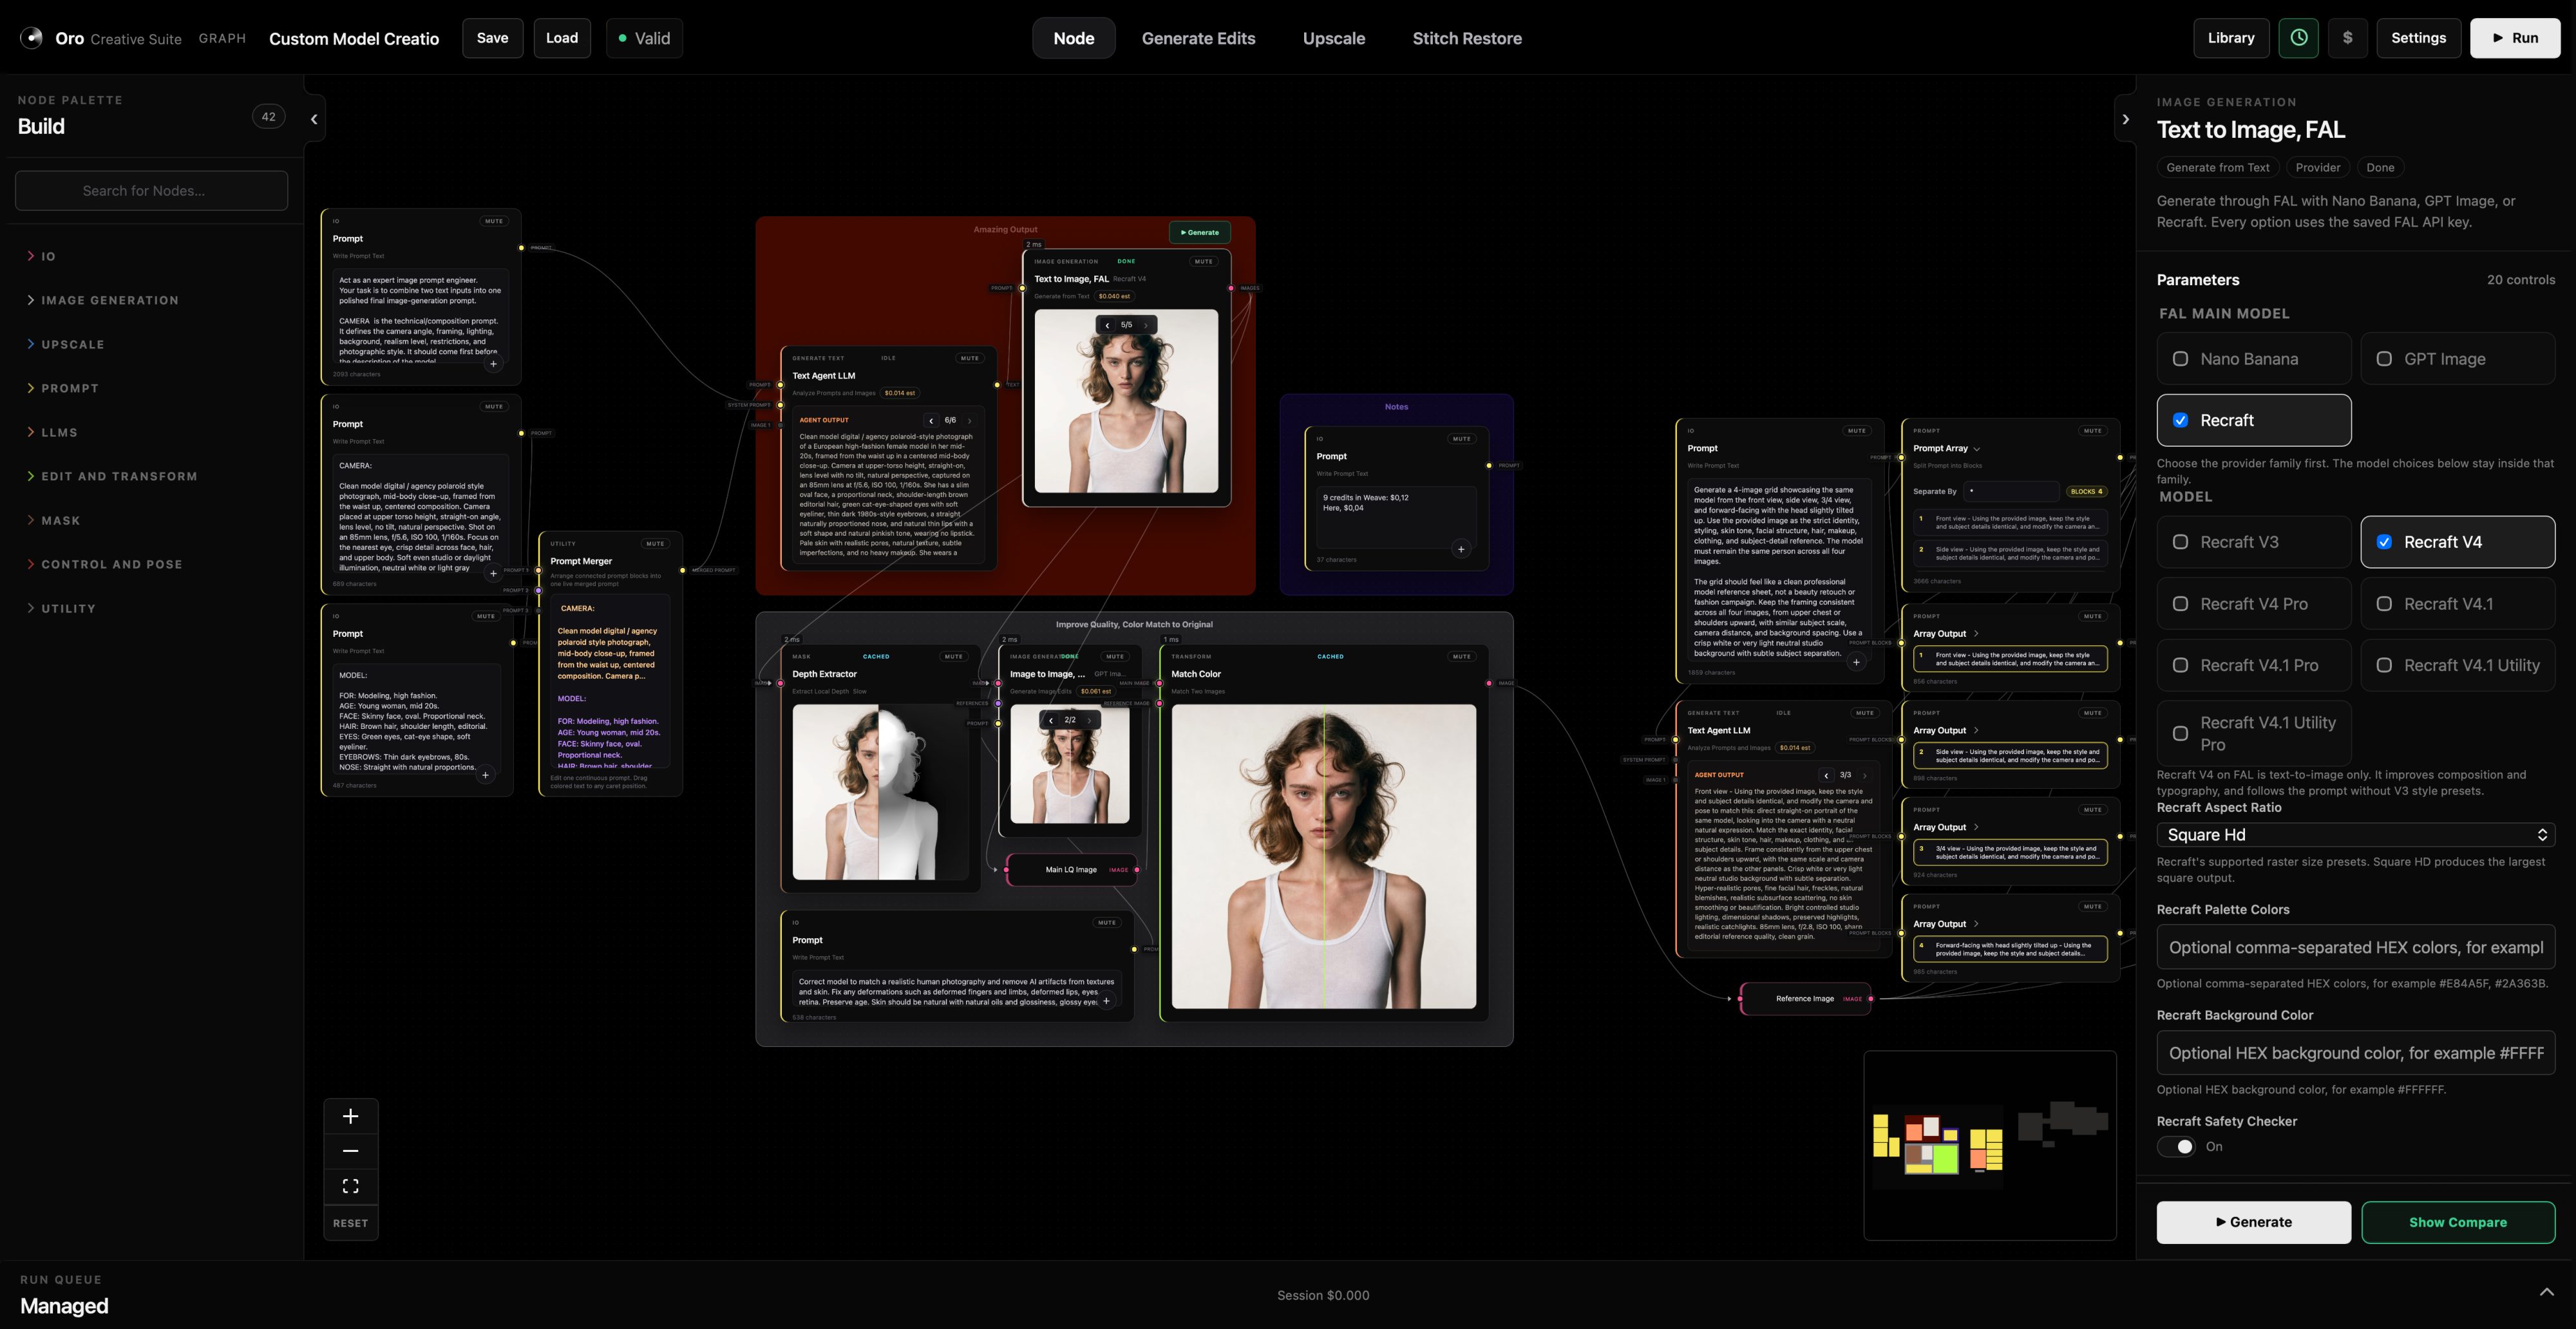Toggle the Recraft Safety Checker switch

click(2177, 1147)
